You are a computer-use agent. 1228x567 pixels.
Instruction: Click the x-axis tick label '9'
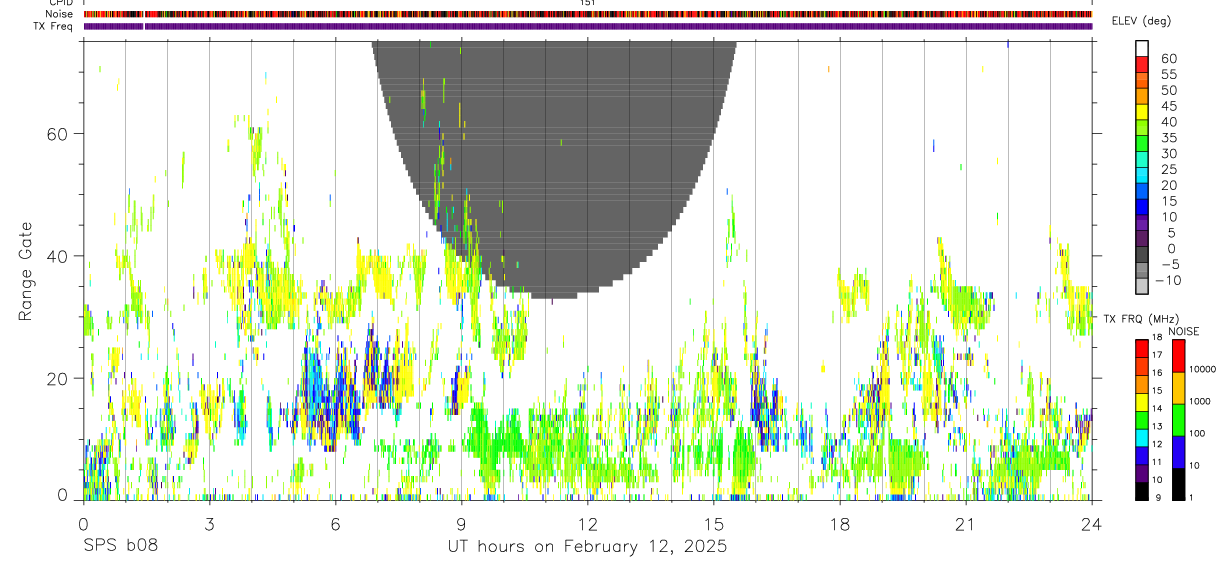click(x=461, y=524)
